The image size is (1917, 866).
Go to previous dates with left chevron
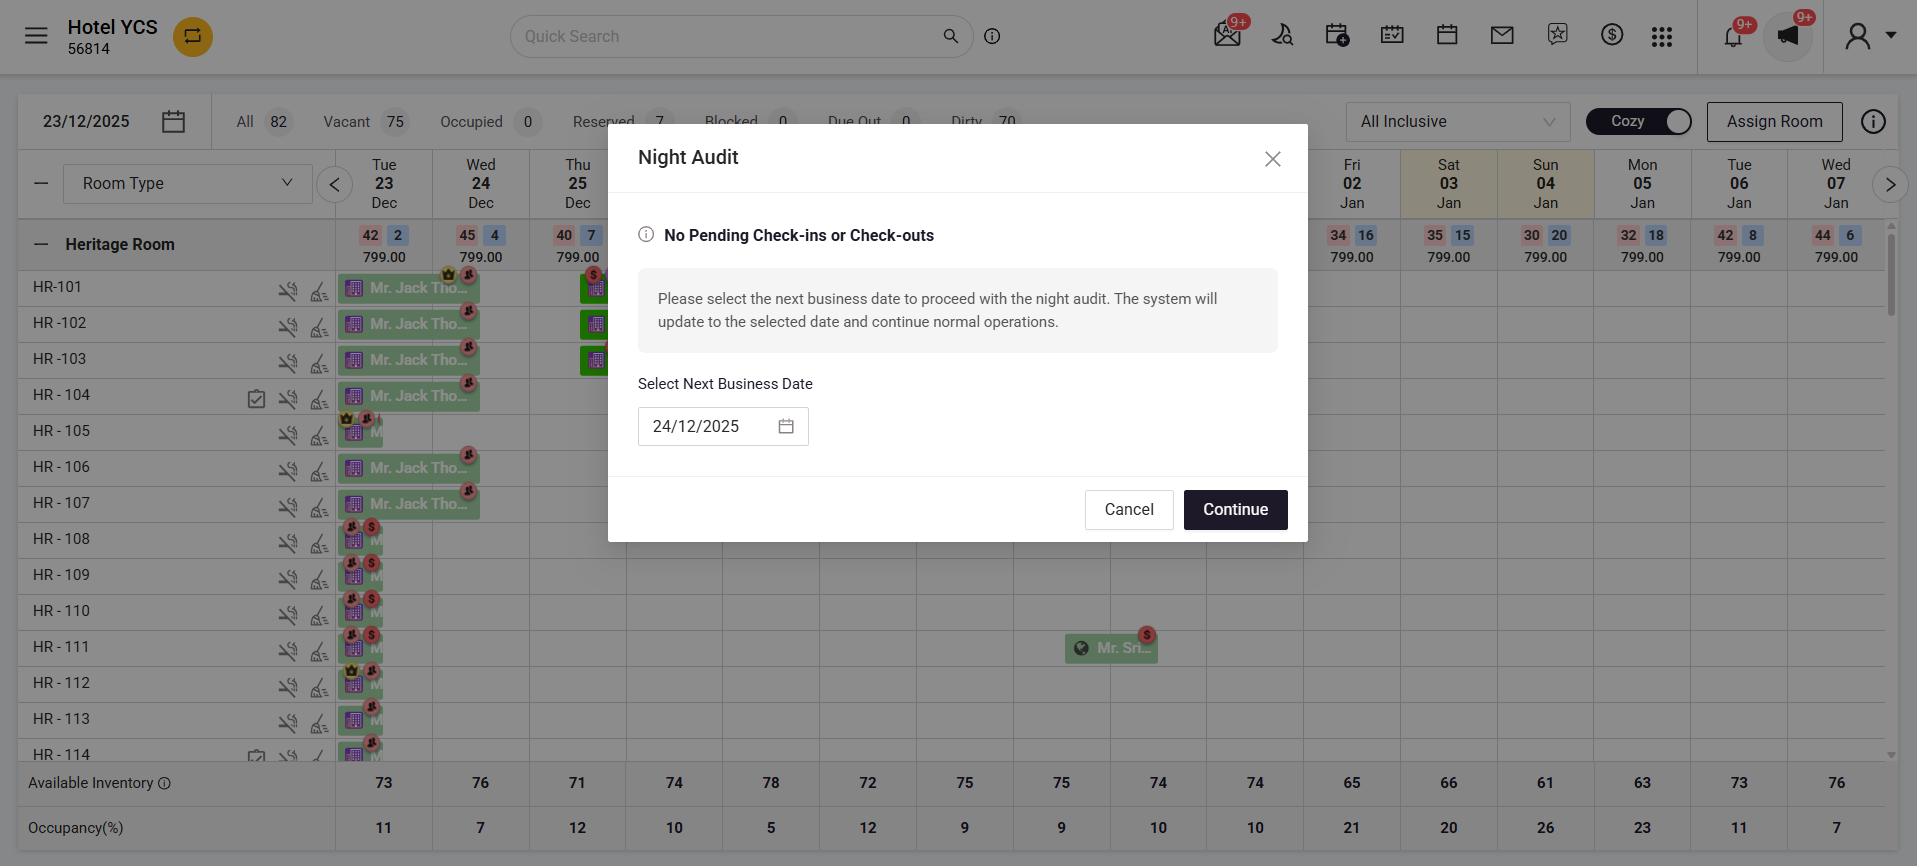click(335, 184)
